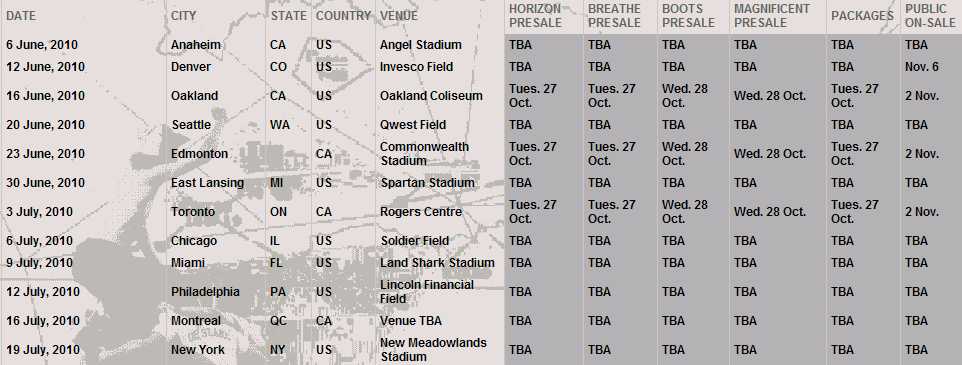Viewport: 962px width, 365px height.
Task: Select Toronto's 2 Nov. public on-sale date
Action: 922,212
